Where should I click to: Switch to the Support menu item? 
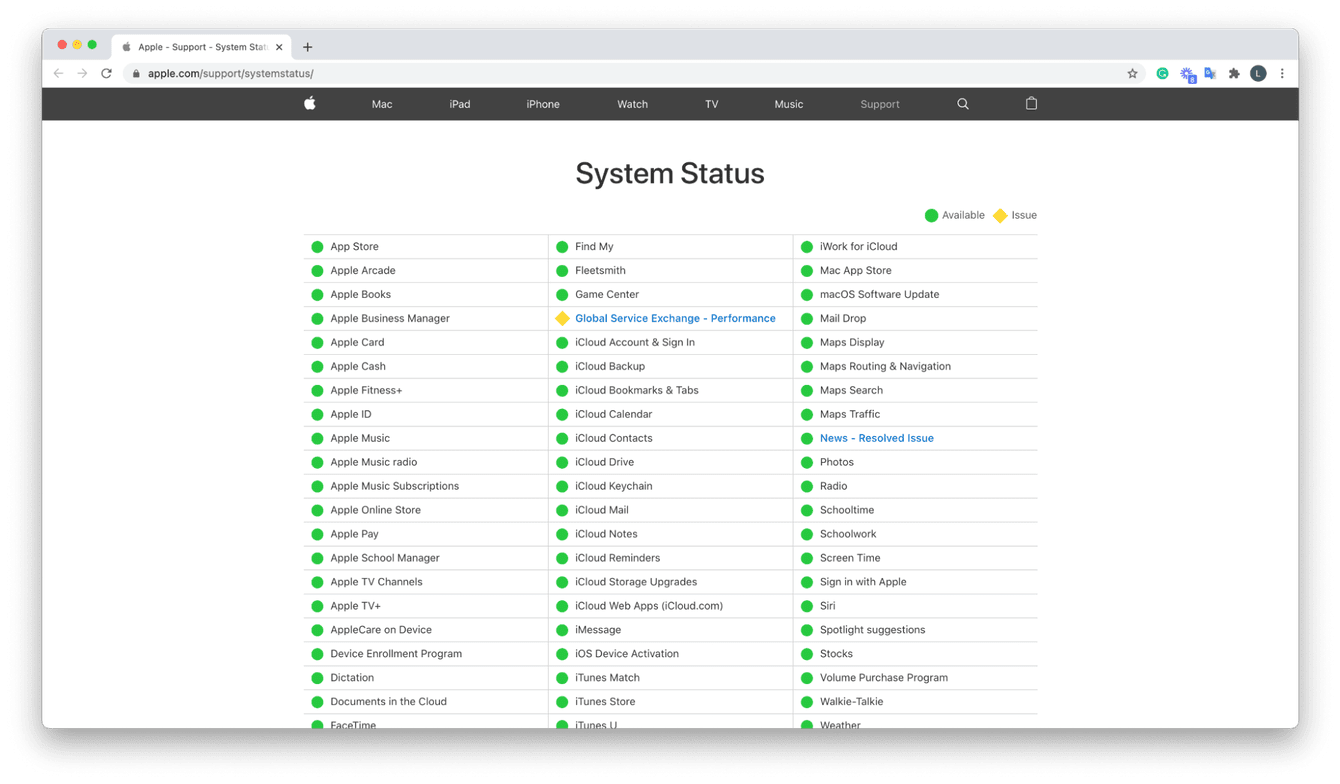tap(879, 104)
